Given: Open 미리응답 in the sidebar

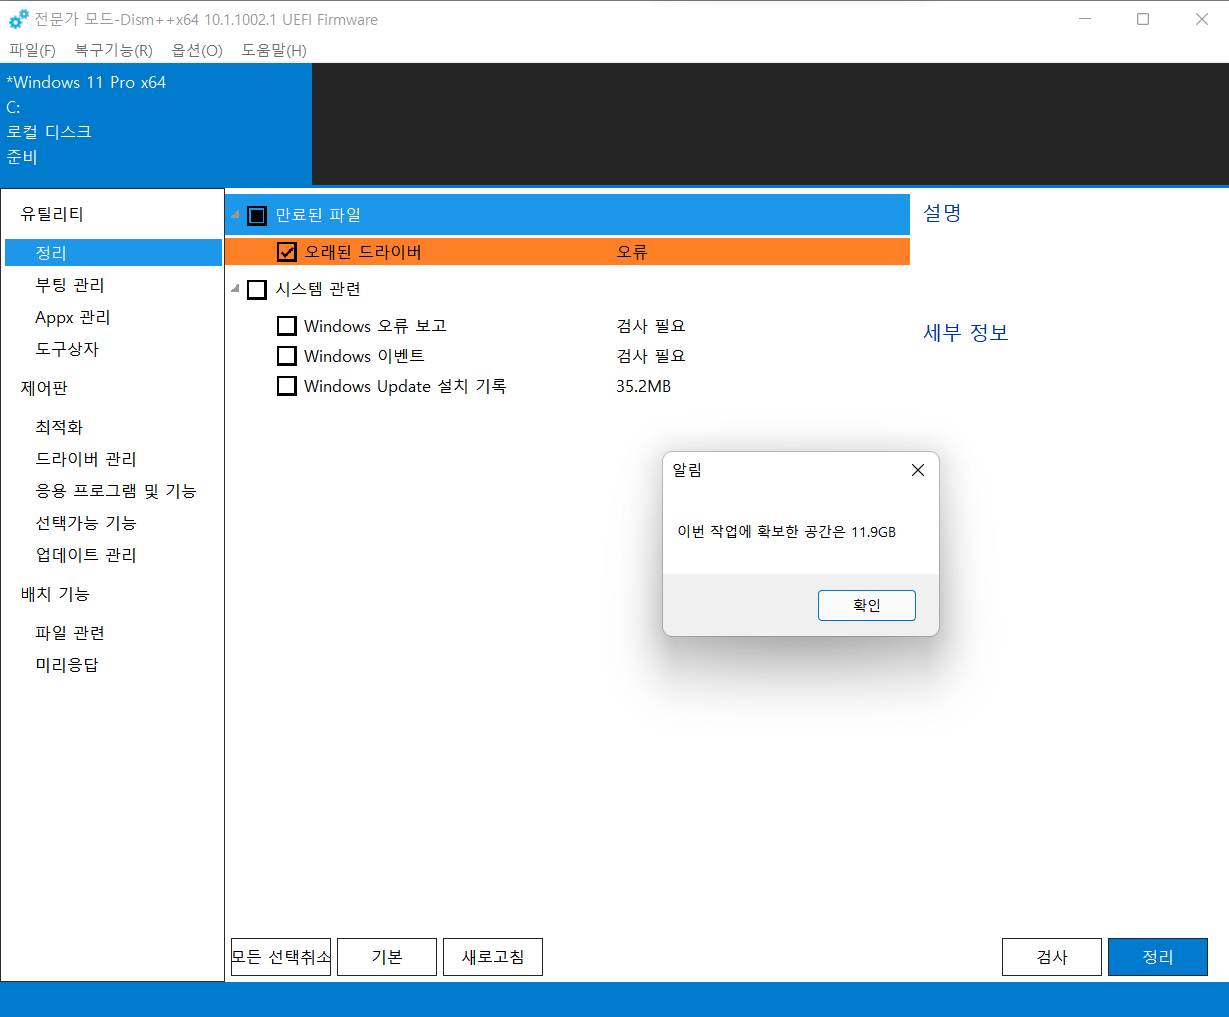Looking at the screenshot, I should tap(67, 665).
